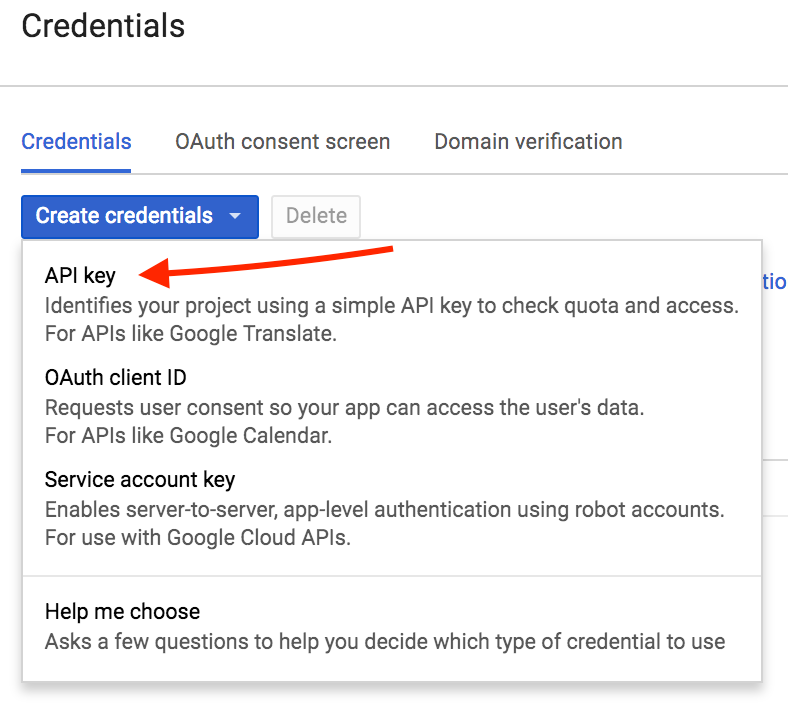Click the dropdown arrow on Create credentials

coord(235,216)
